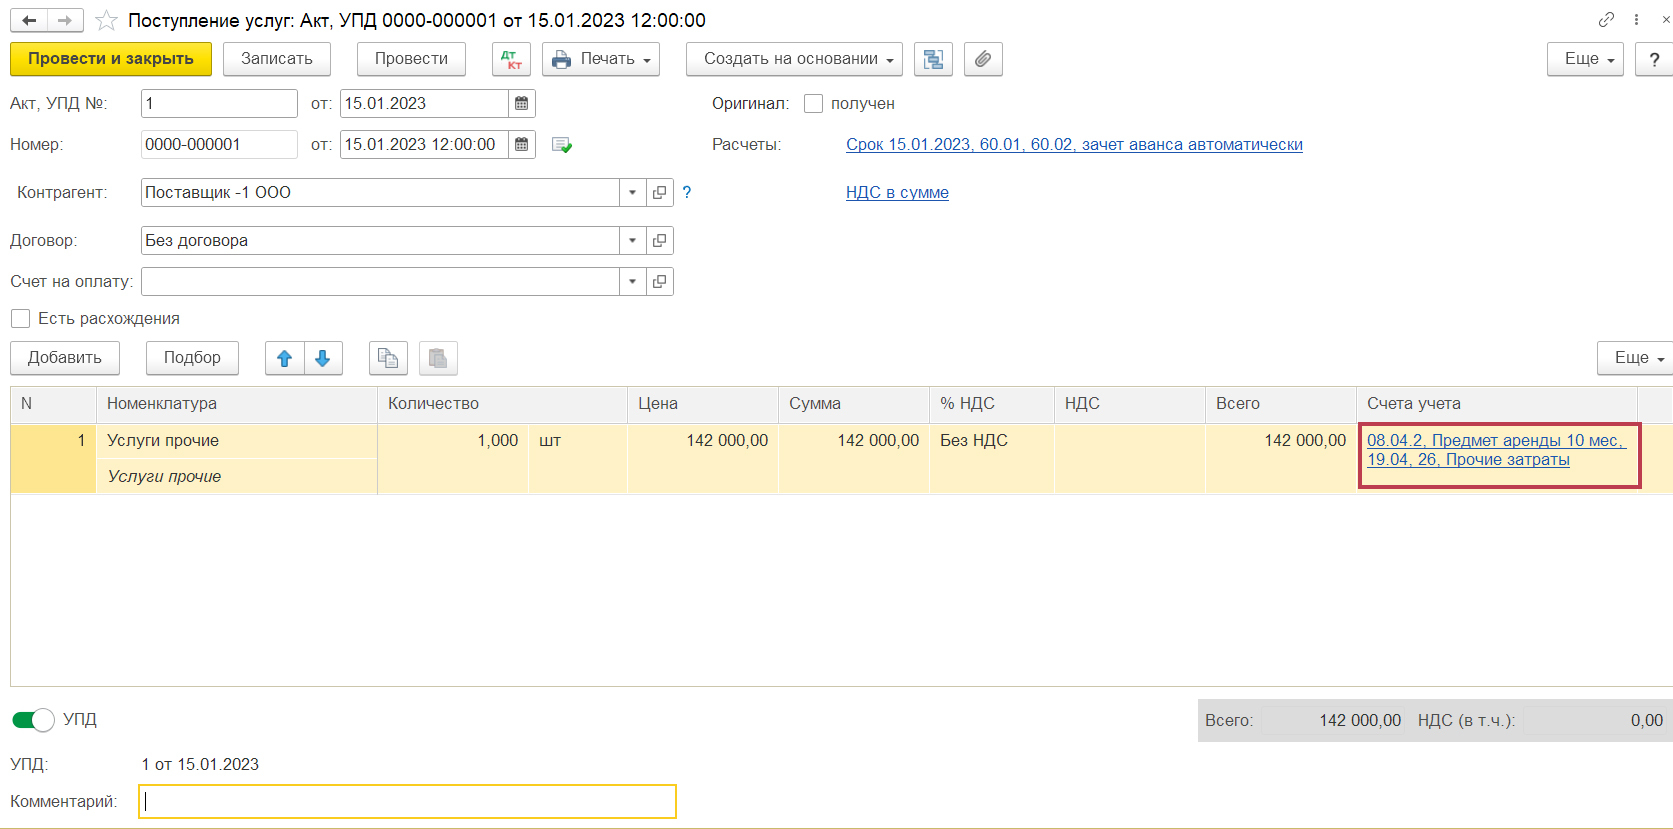Move table row up with arrow

point(284,358)
